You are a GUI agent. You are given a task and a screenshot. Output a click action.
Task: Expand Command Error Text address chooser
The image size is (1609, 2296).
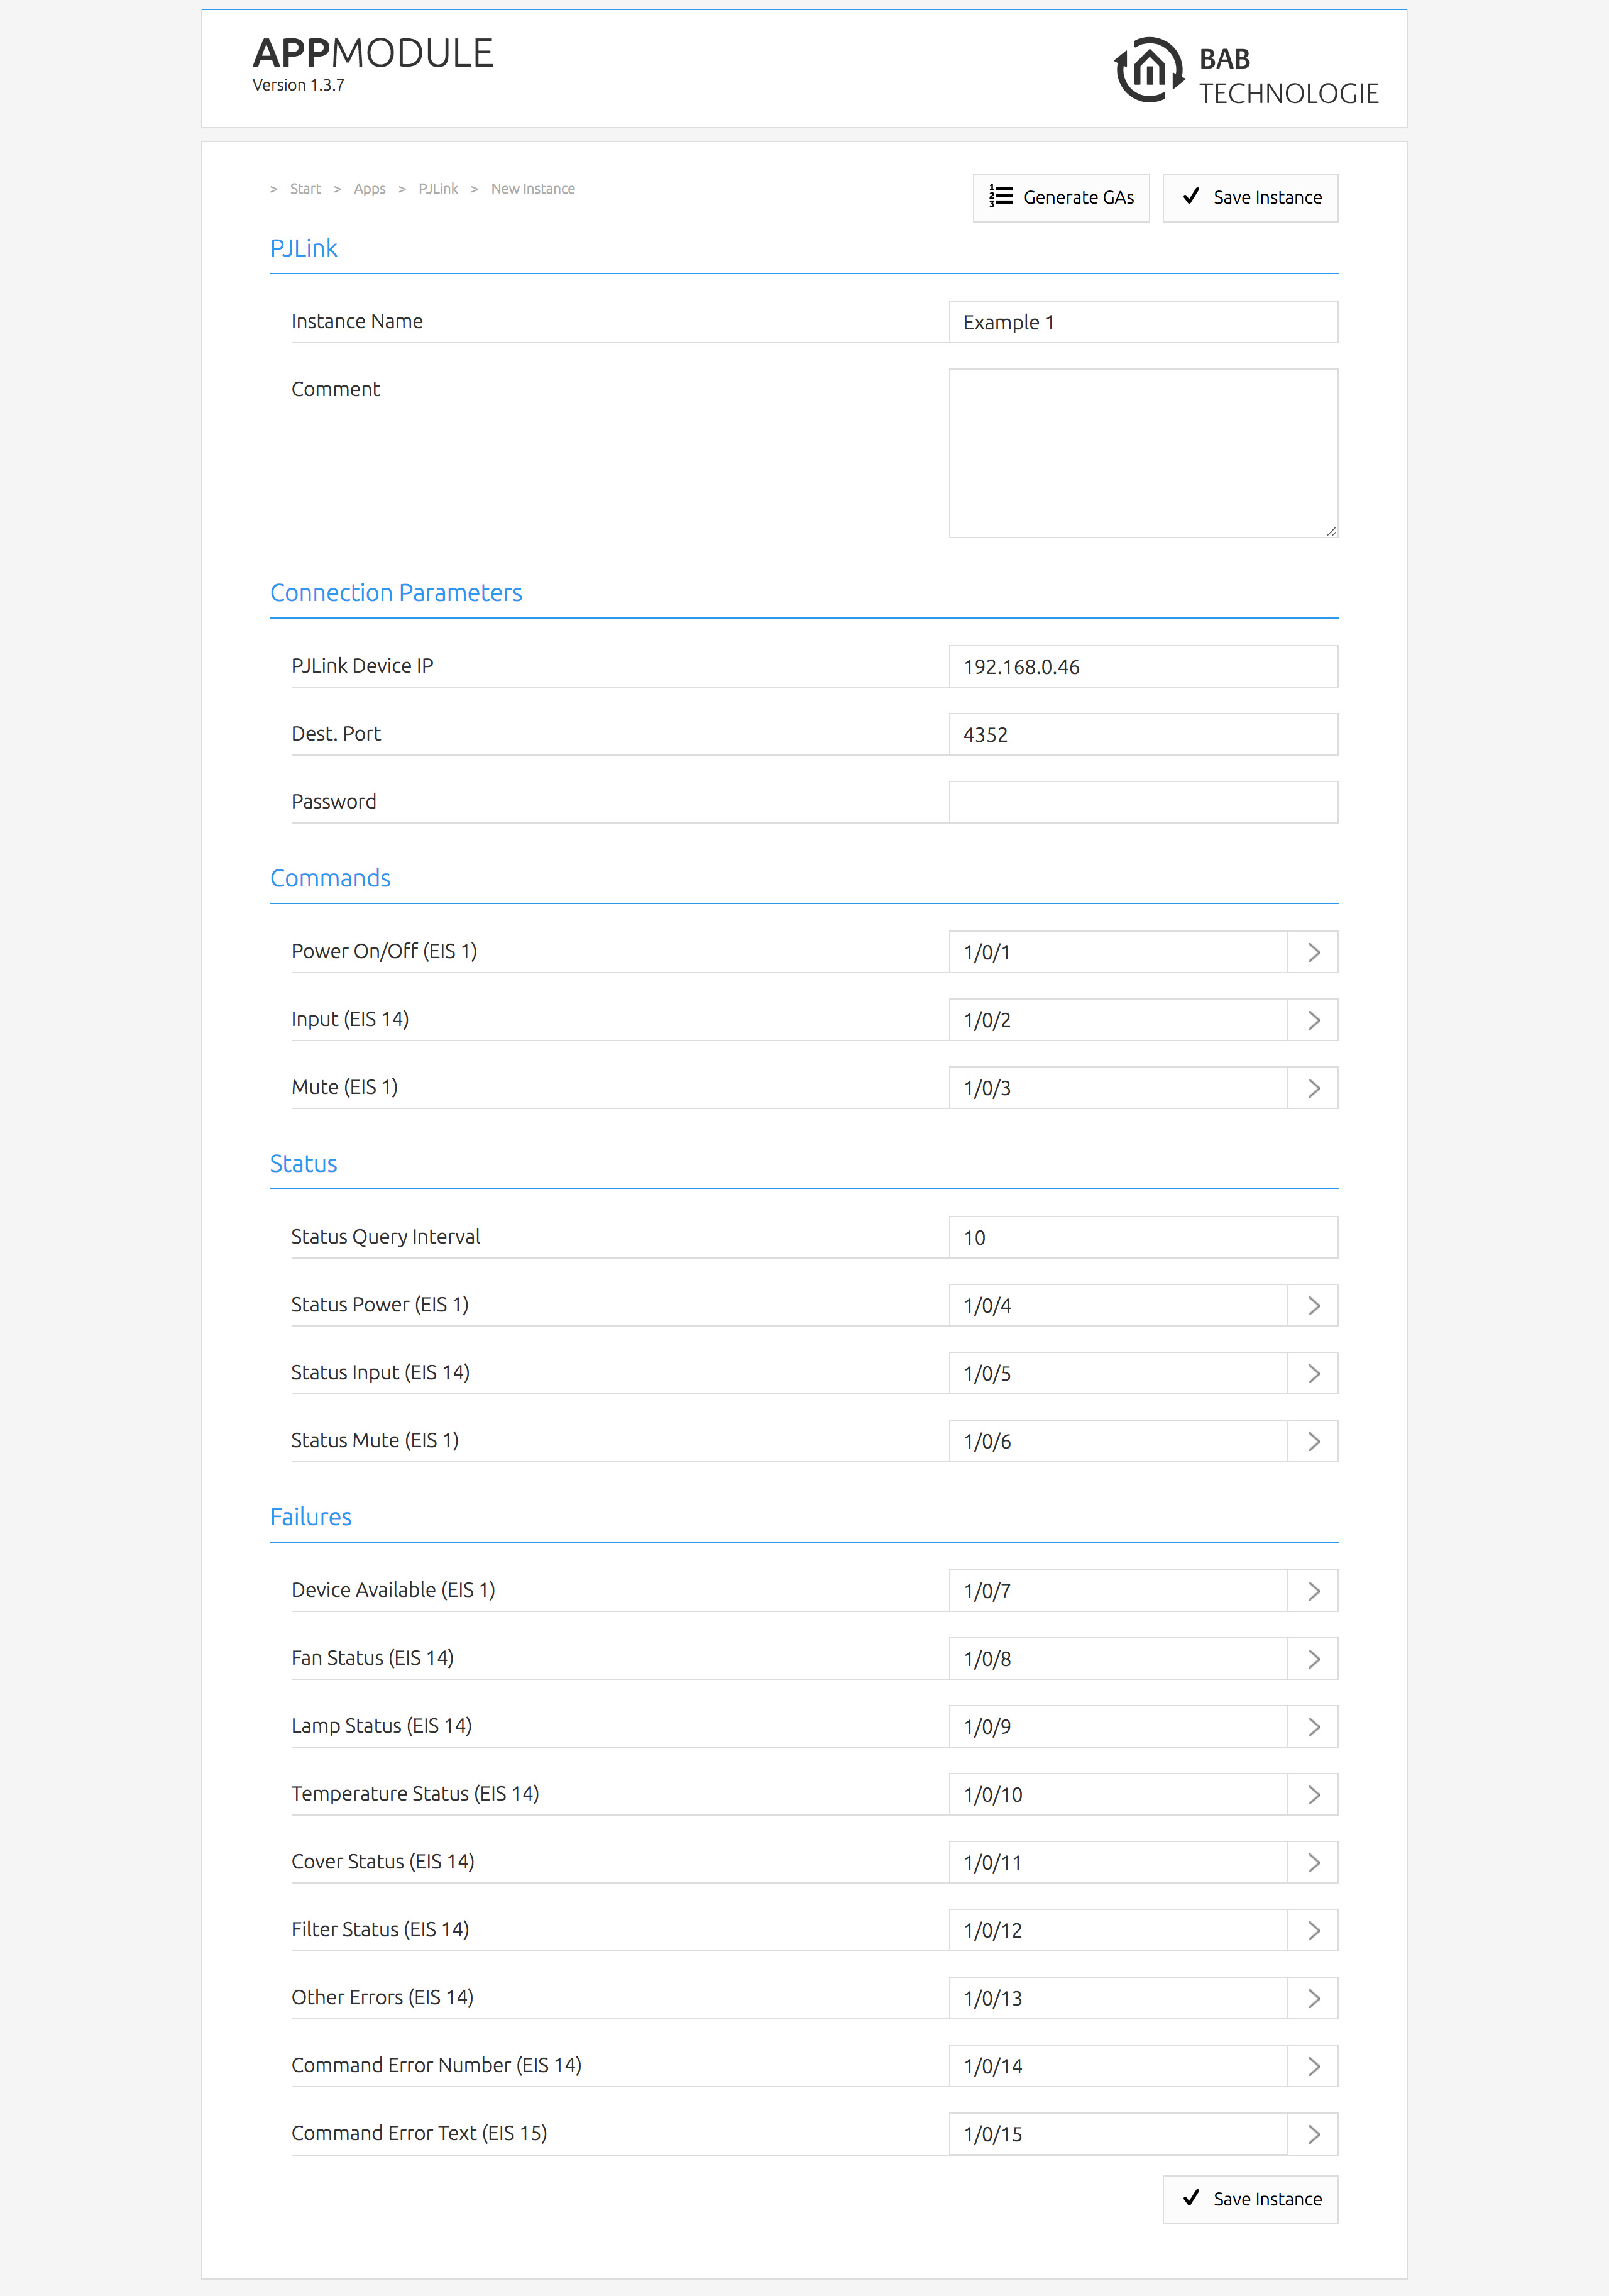point(1313,2134)
